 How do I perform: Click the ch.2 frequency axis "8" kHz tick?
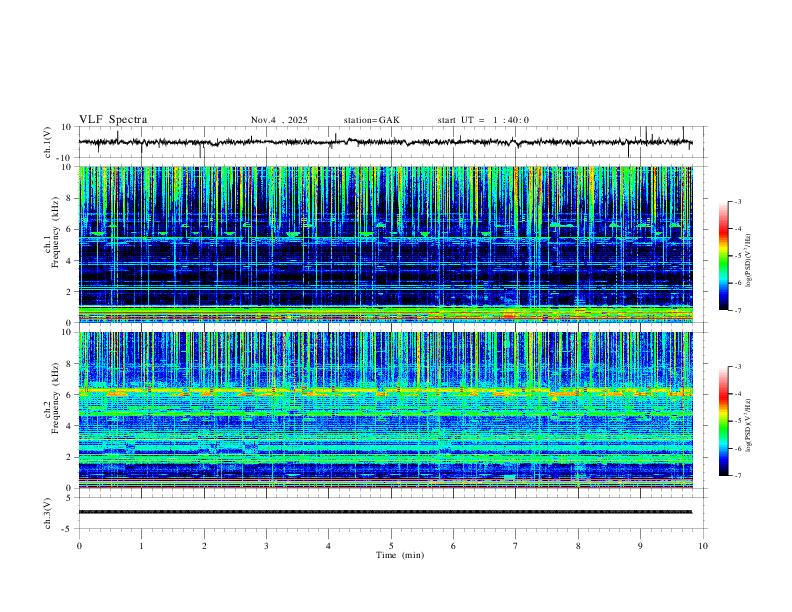coord(69,364)
